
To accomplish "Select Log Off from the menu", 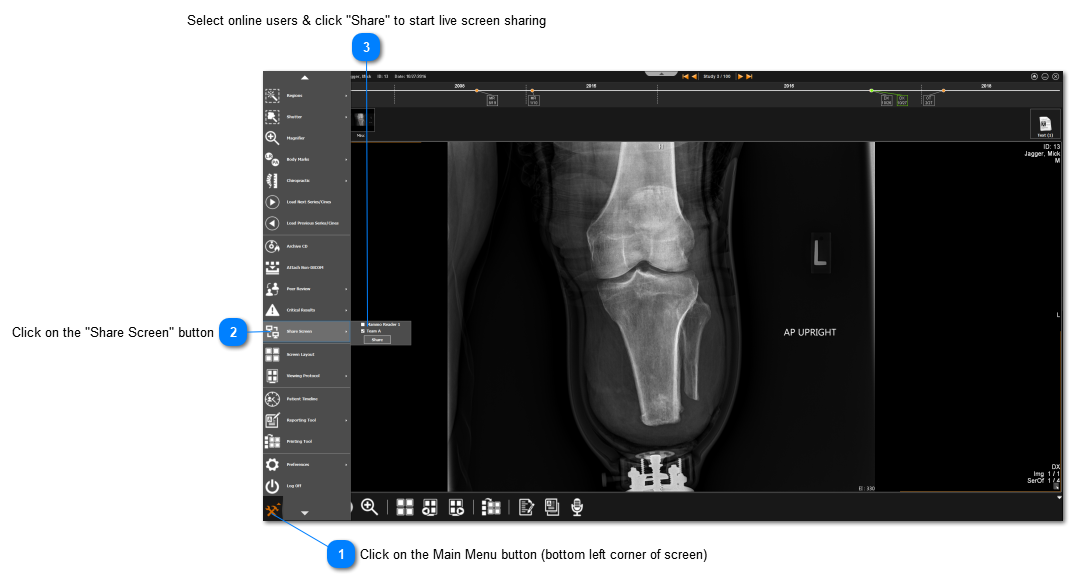I will tap(296, 485).
